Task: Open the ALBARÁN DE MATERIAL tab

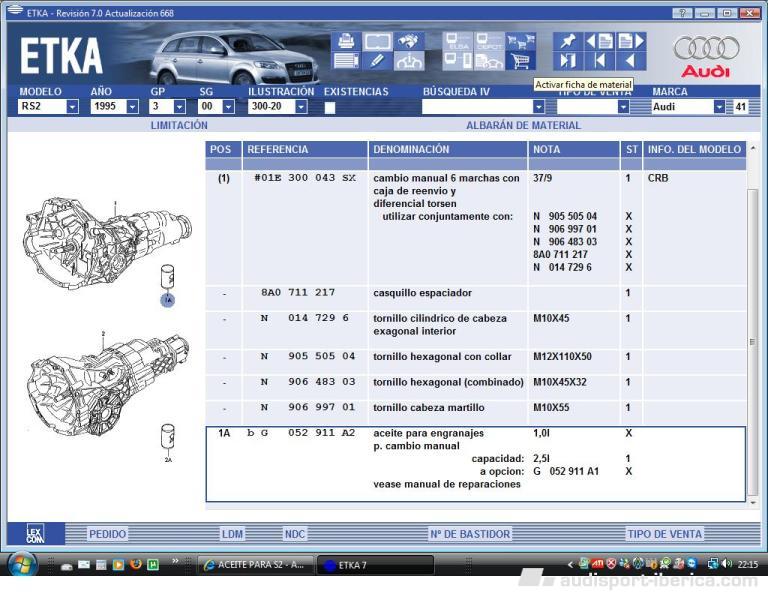Action: (523, 125)
